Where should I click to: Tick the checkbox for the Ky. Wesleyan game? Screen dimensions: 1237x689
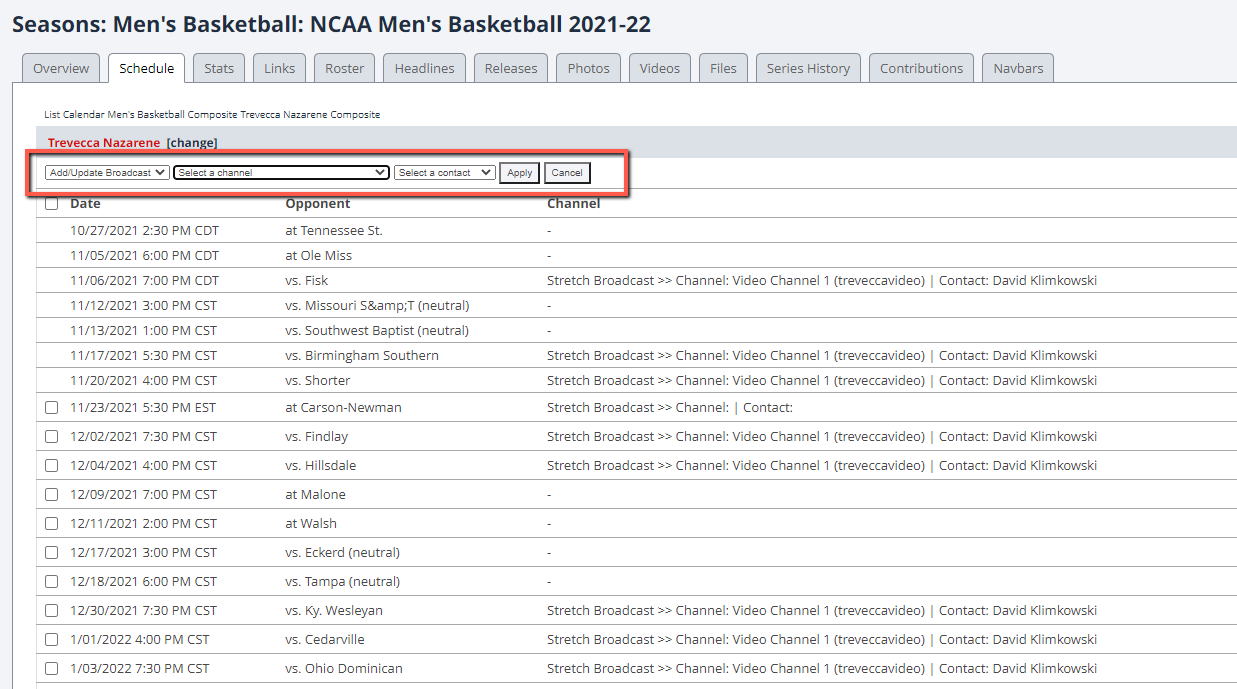[52, 611]
